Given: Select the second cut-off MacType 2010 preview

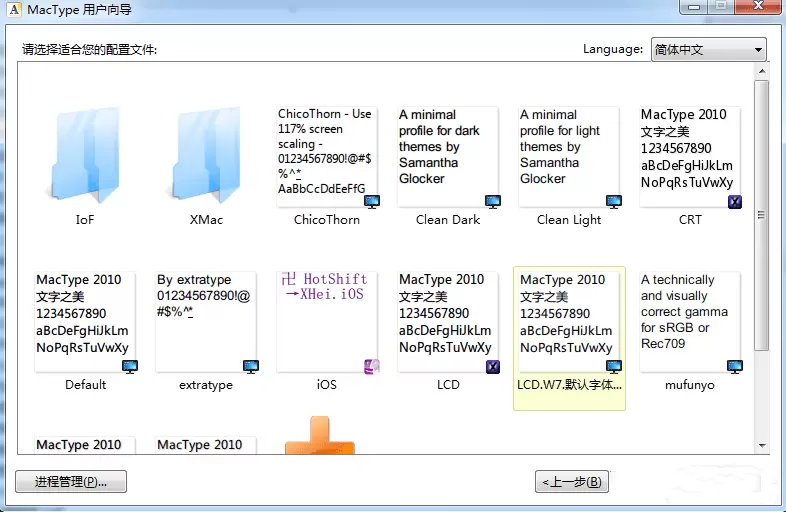Looking at the screenshot, I should point(206,445).
